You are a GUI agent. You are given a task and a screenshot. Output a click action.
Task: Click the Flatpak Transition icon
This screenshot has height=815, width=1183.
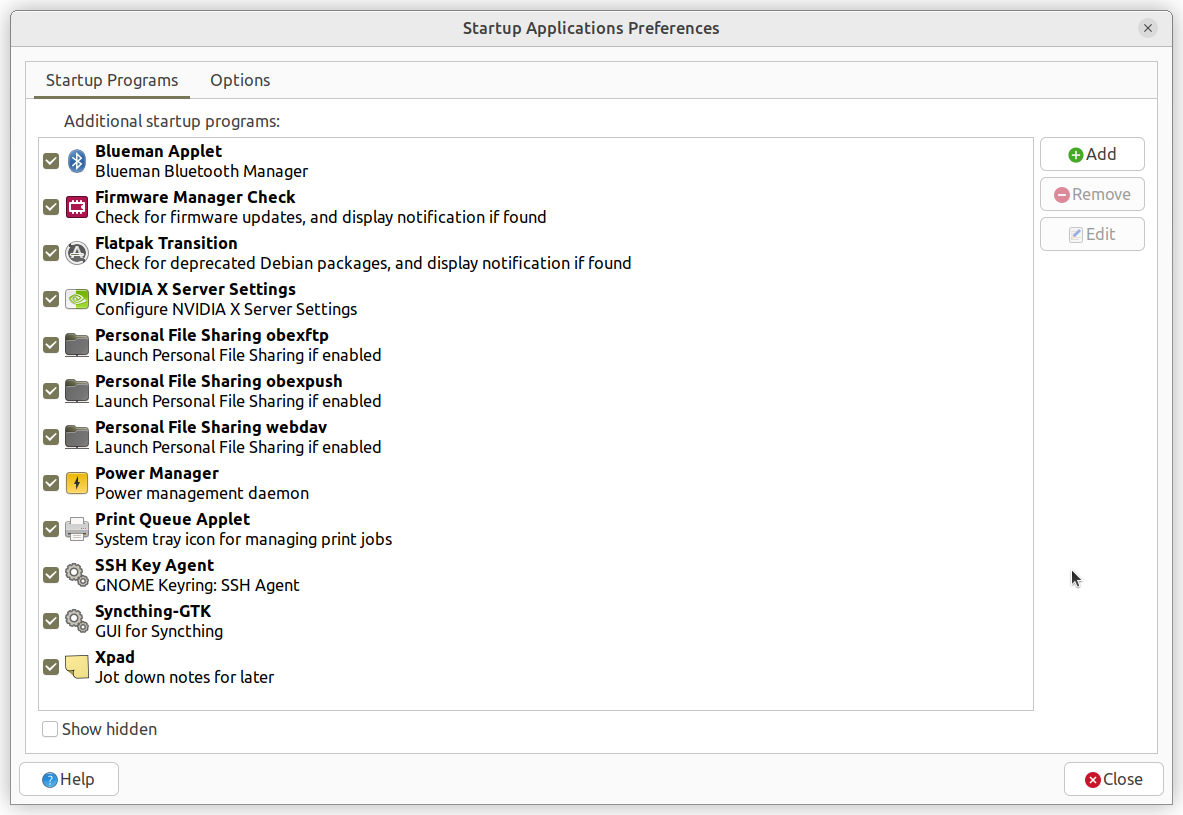click(77, 253)
